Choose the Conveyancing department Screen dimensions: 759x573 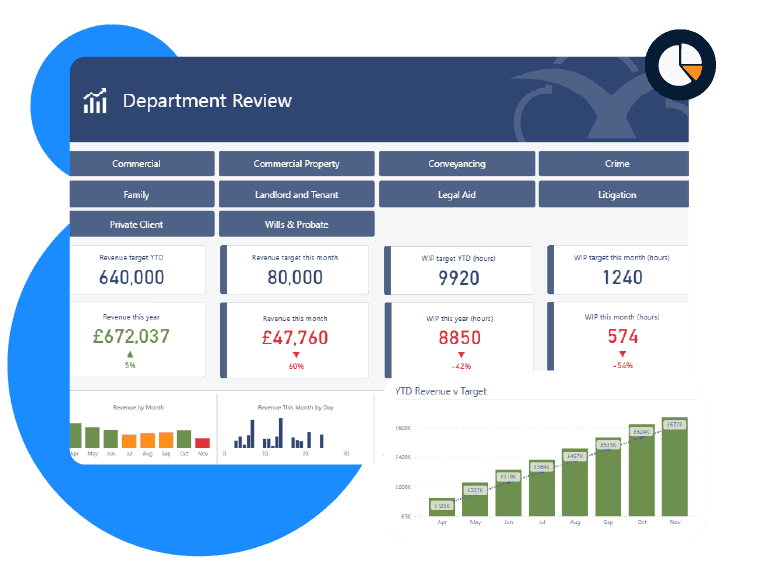point(456,164)
